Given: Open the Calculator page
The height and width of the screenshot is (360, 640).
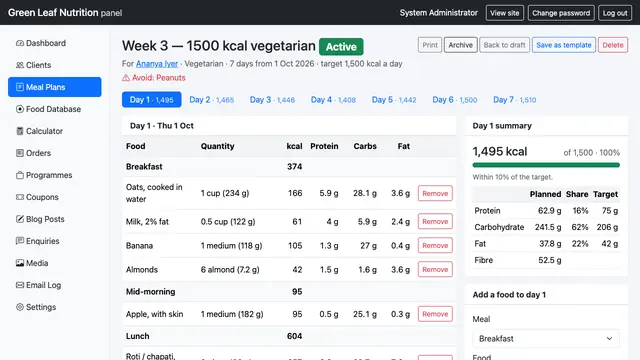Looking at the screenshot, I should (55, 131).
